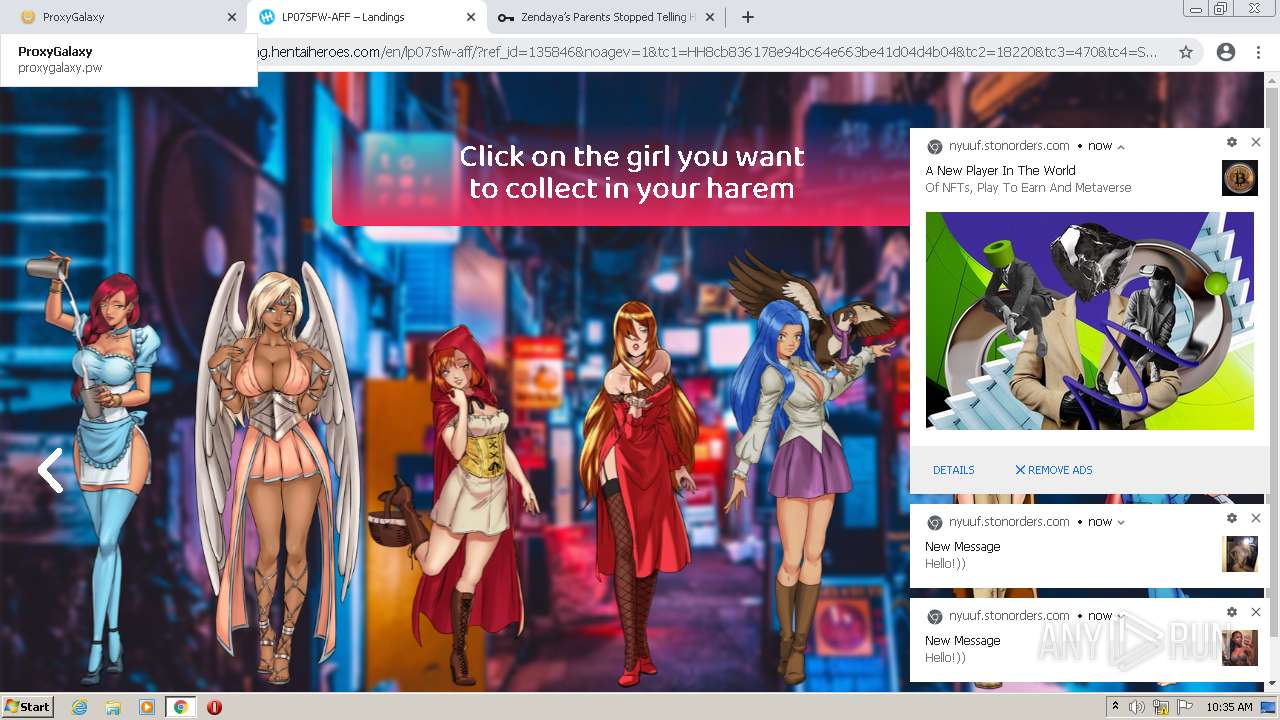Click the DETAILS button on the notification
1280x720 pixels.
coord(953,470)
